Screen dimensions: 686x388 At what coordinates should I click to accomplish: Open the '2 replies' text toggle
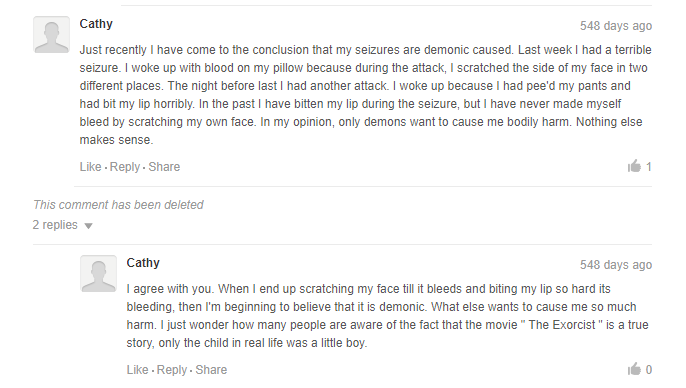(x=55, y=225)
